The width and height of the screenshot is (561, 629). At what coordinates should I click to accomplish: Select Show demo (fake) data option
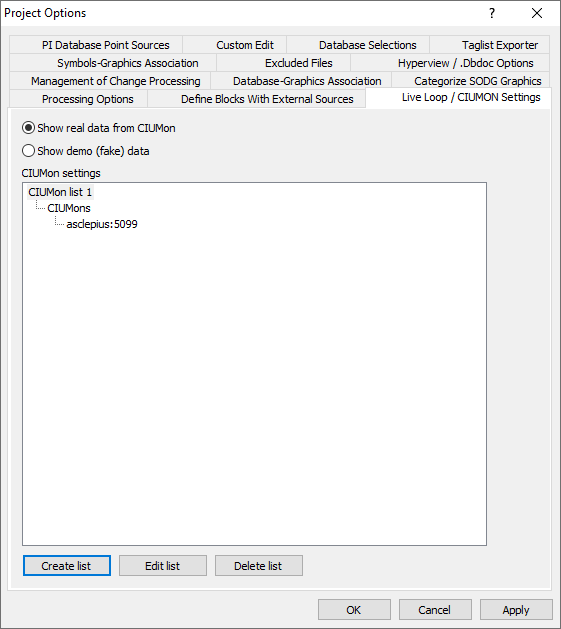coord(85,151)
